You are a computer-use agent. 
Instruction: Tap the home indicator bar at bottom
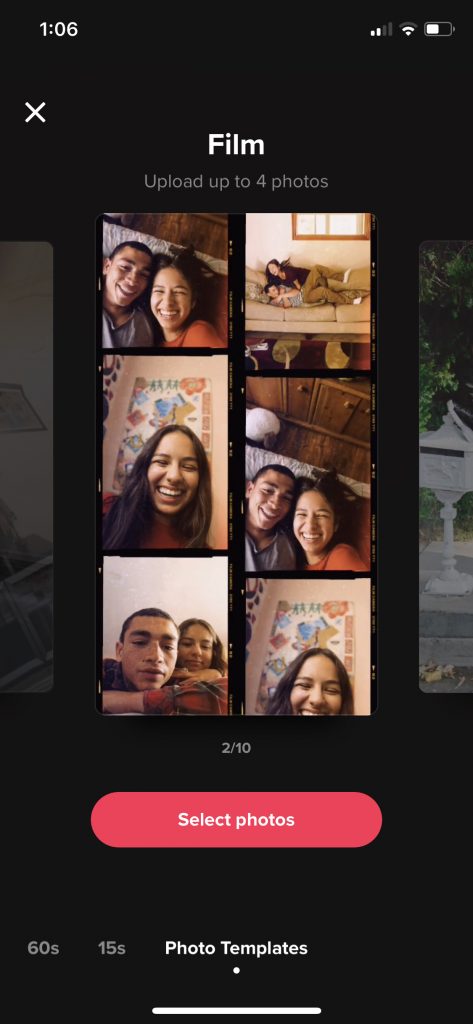(x=236, y=1011)
